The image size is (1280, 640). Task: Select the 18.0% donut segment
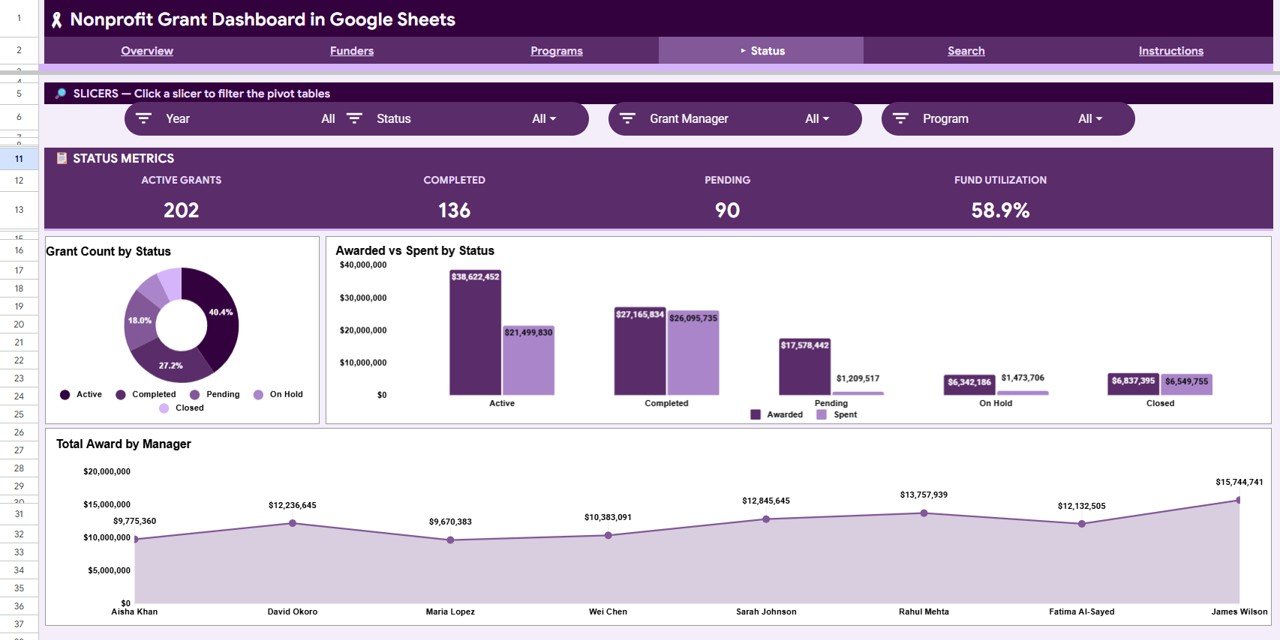point(139,322)
